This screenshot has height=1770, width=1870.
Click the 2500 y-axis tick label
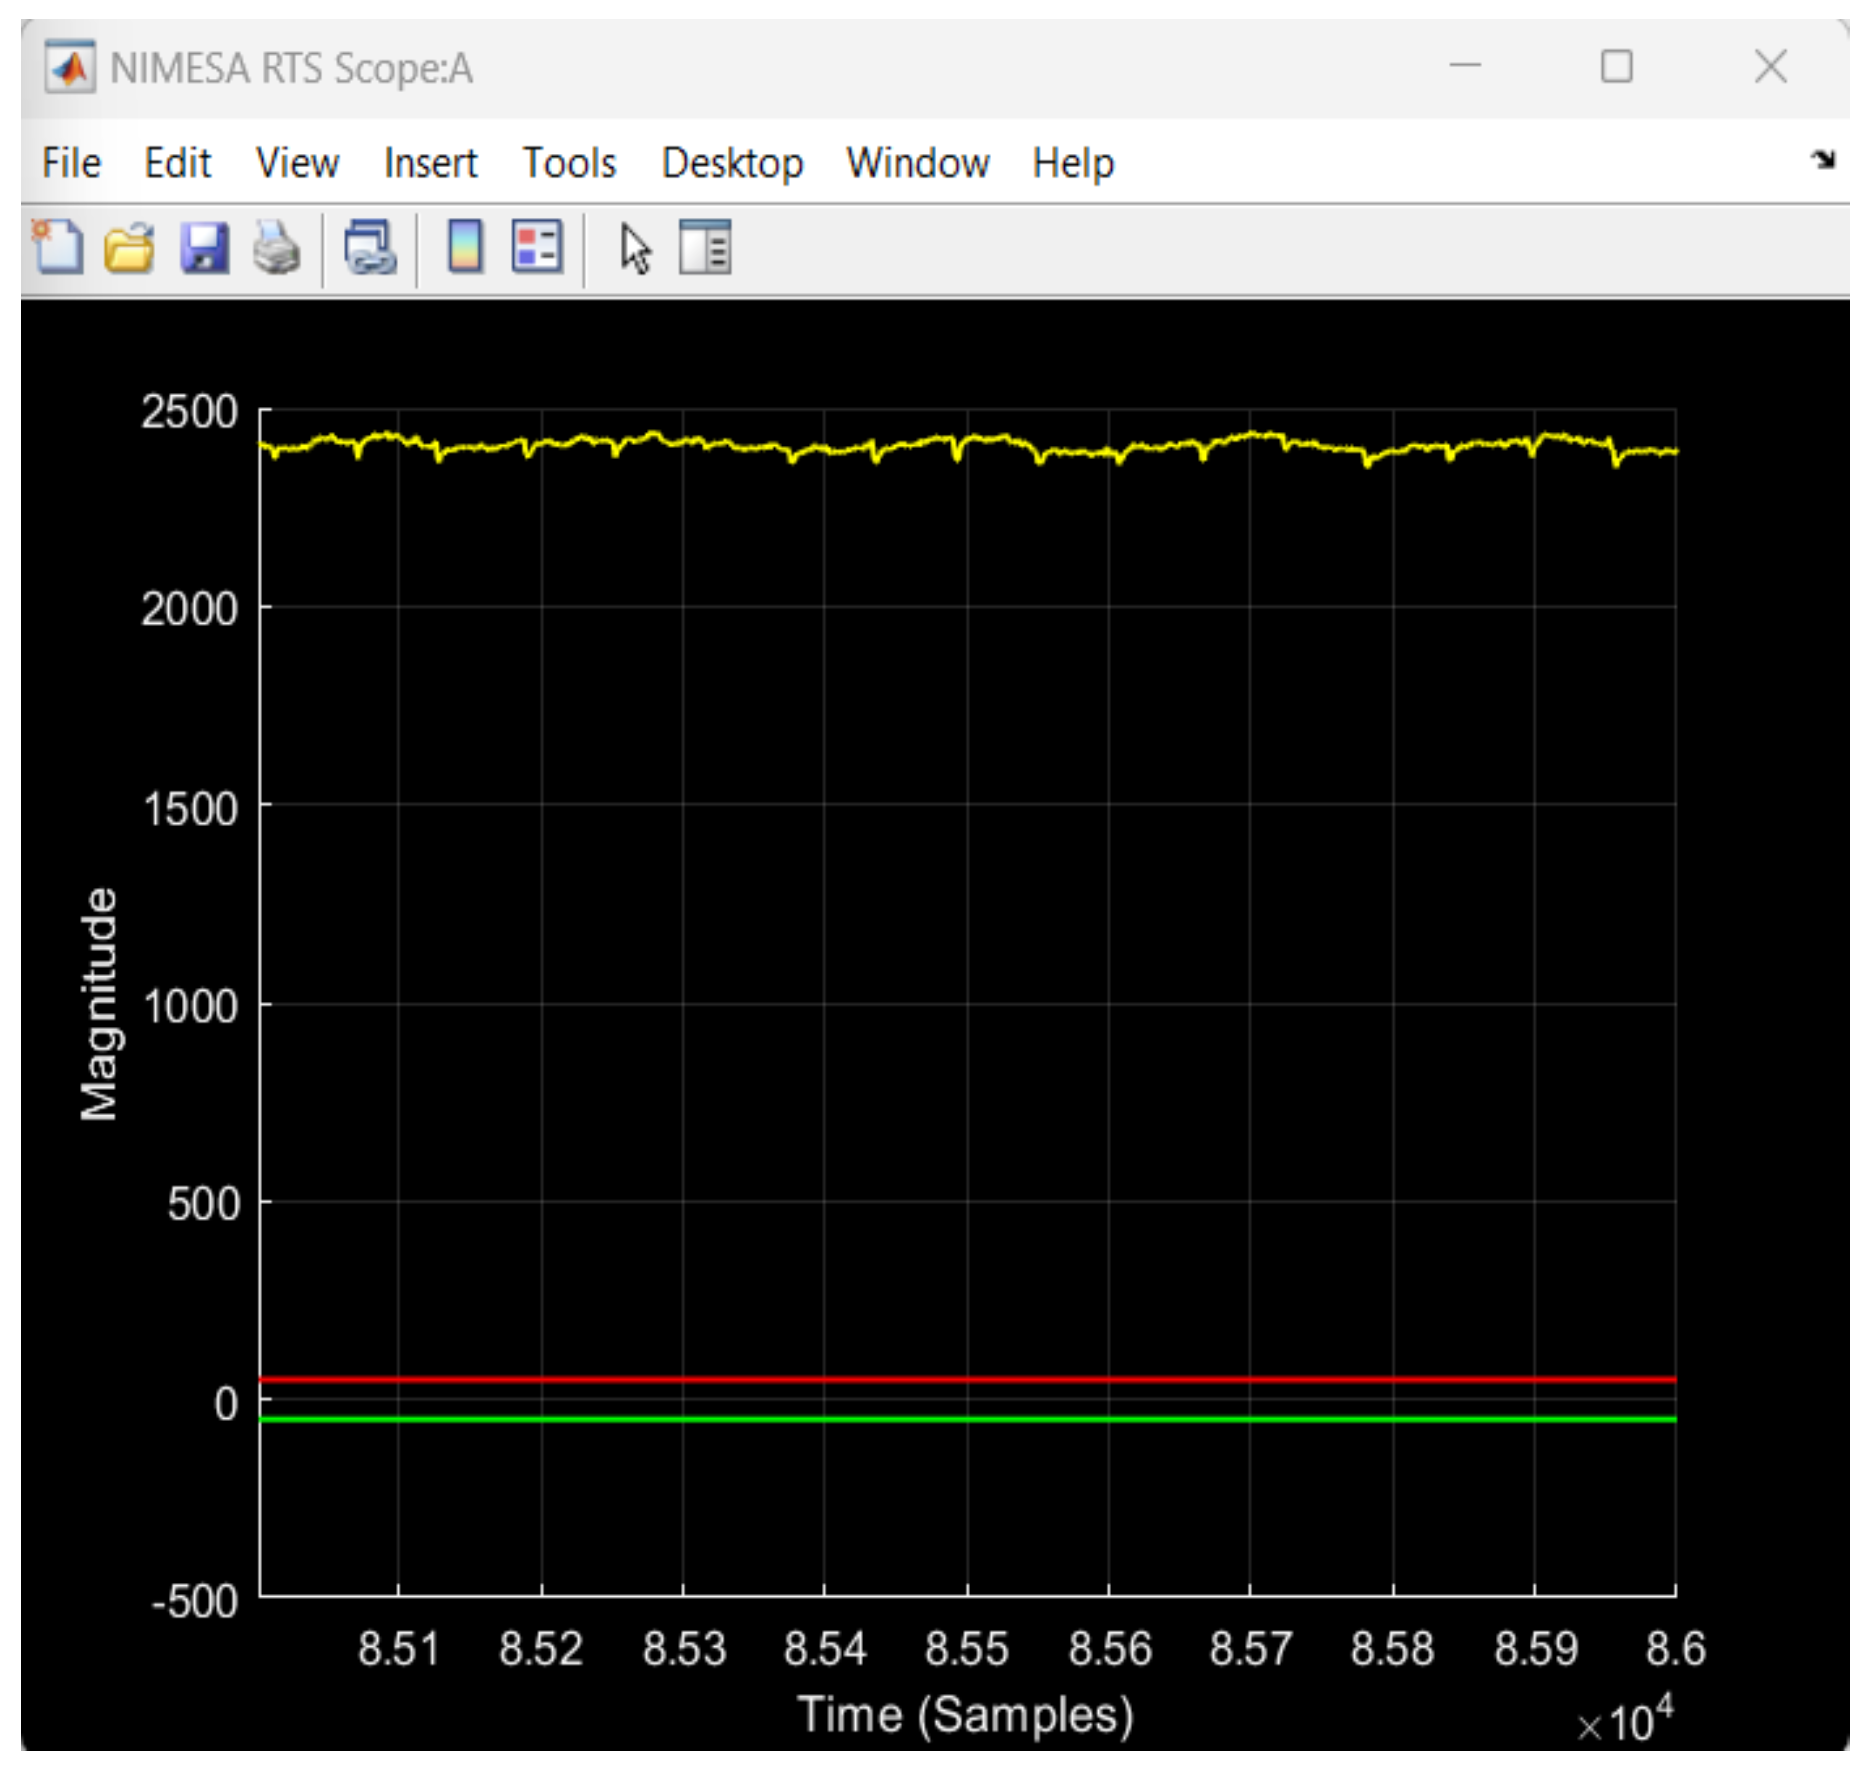[x=189, y=412]
